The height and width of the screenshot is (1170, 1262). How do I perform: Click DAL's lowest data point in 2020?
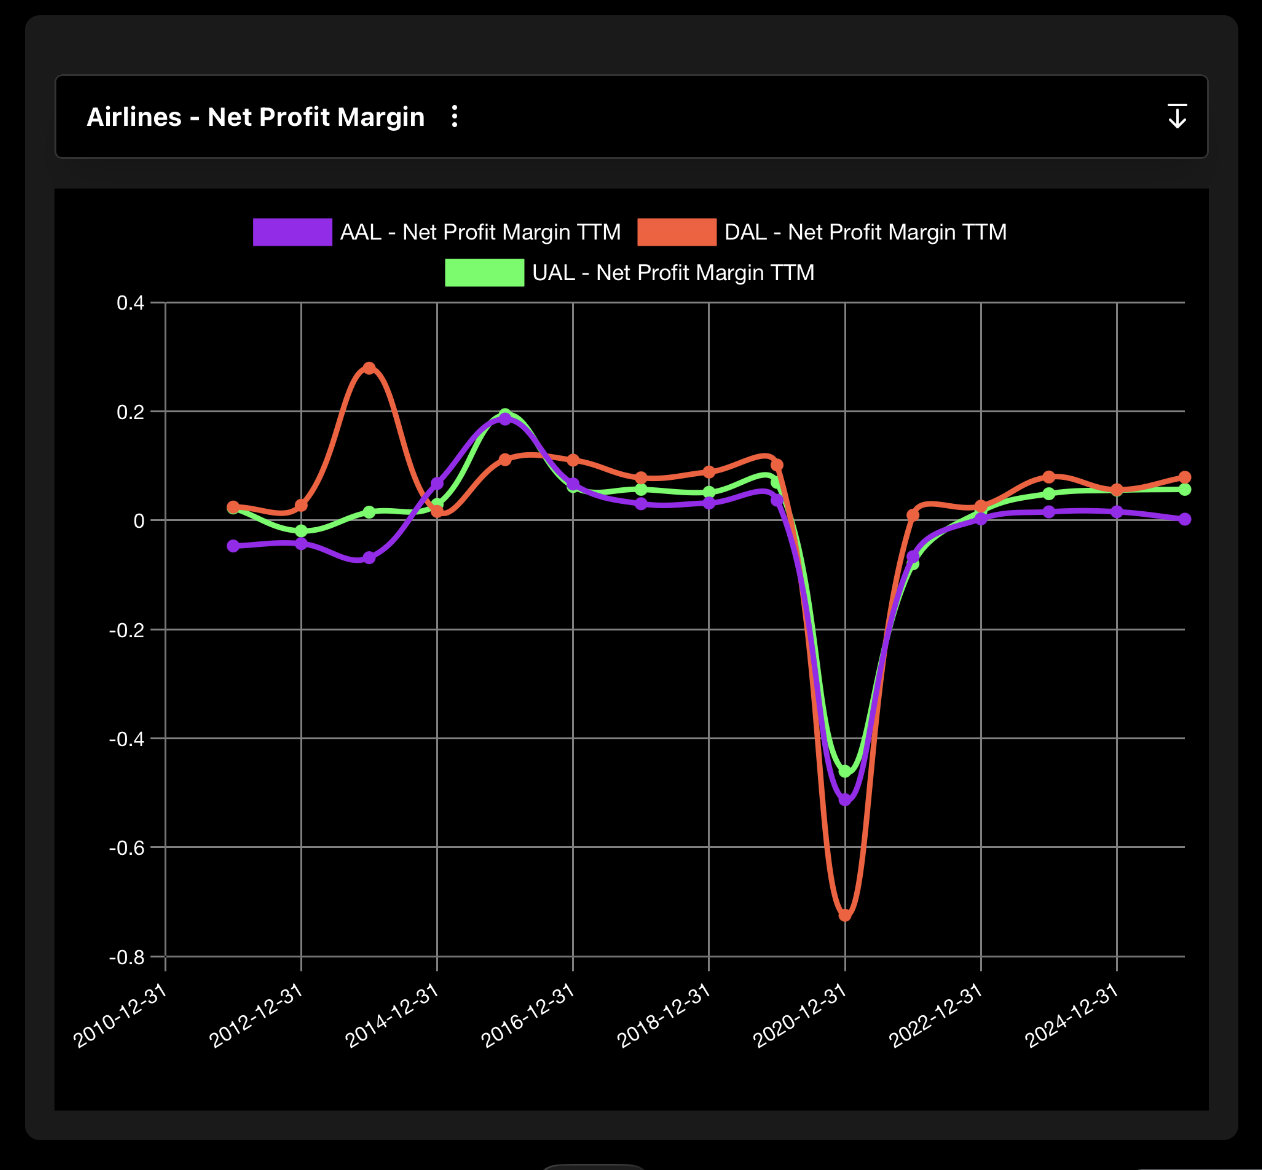tap(844, 915)
